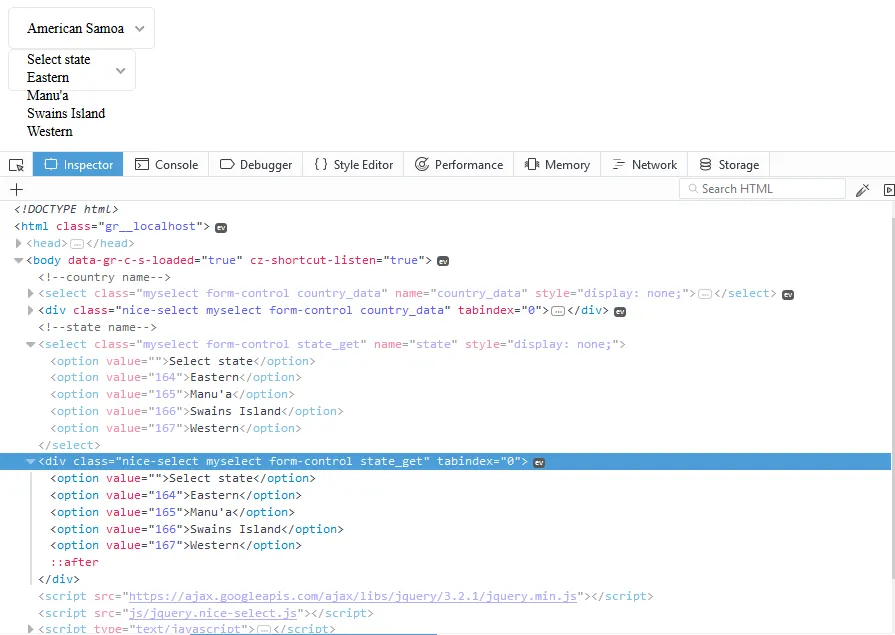
Task: Click ellipsis badge in text/javascript script row
Action: pos(264,629)
